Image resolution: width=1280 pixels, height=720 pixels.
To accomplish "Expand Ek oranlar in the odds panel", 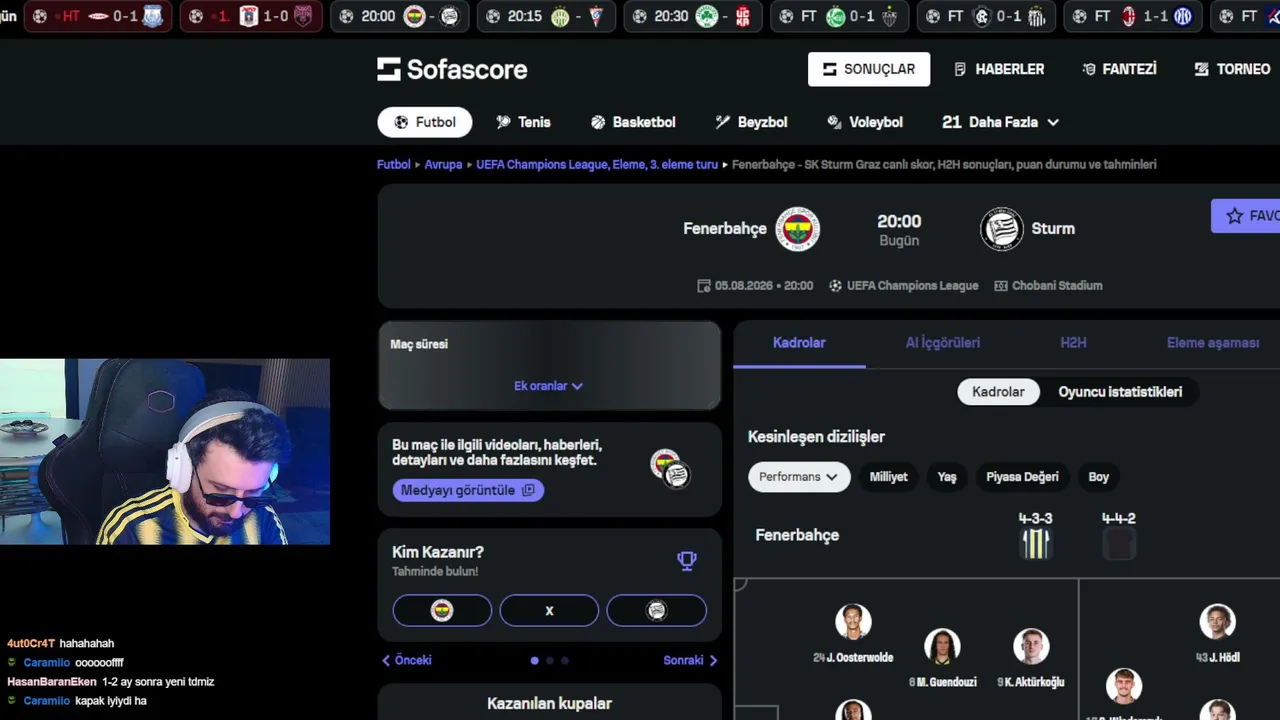I will coord(548,386).
